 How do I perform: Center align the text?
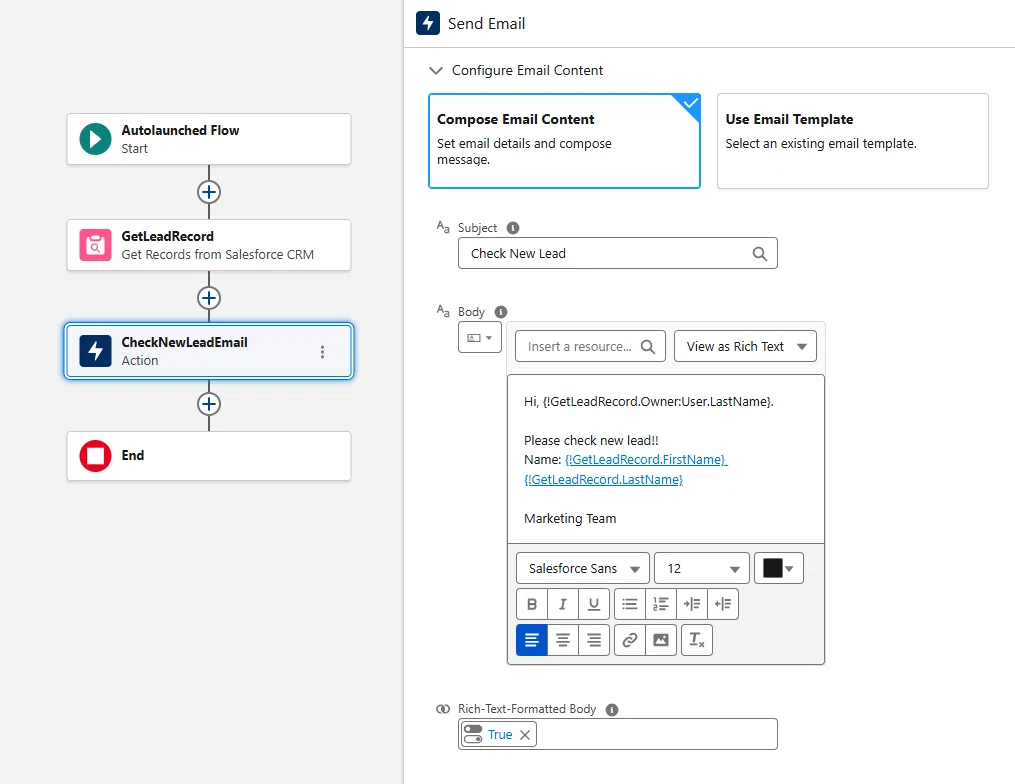[x=563, y=640]
